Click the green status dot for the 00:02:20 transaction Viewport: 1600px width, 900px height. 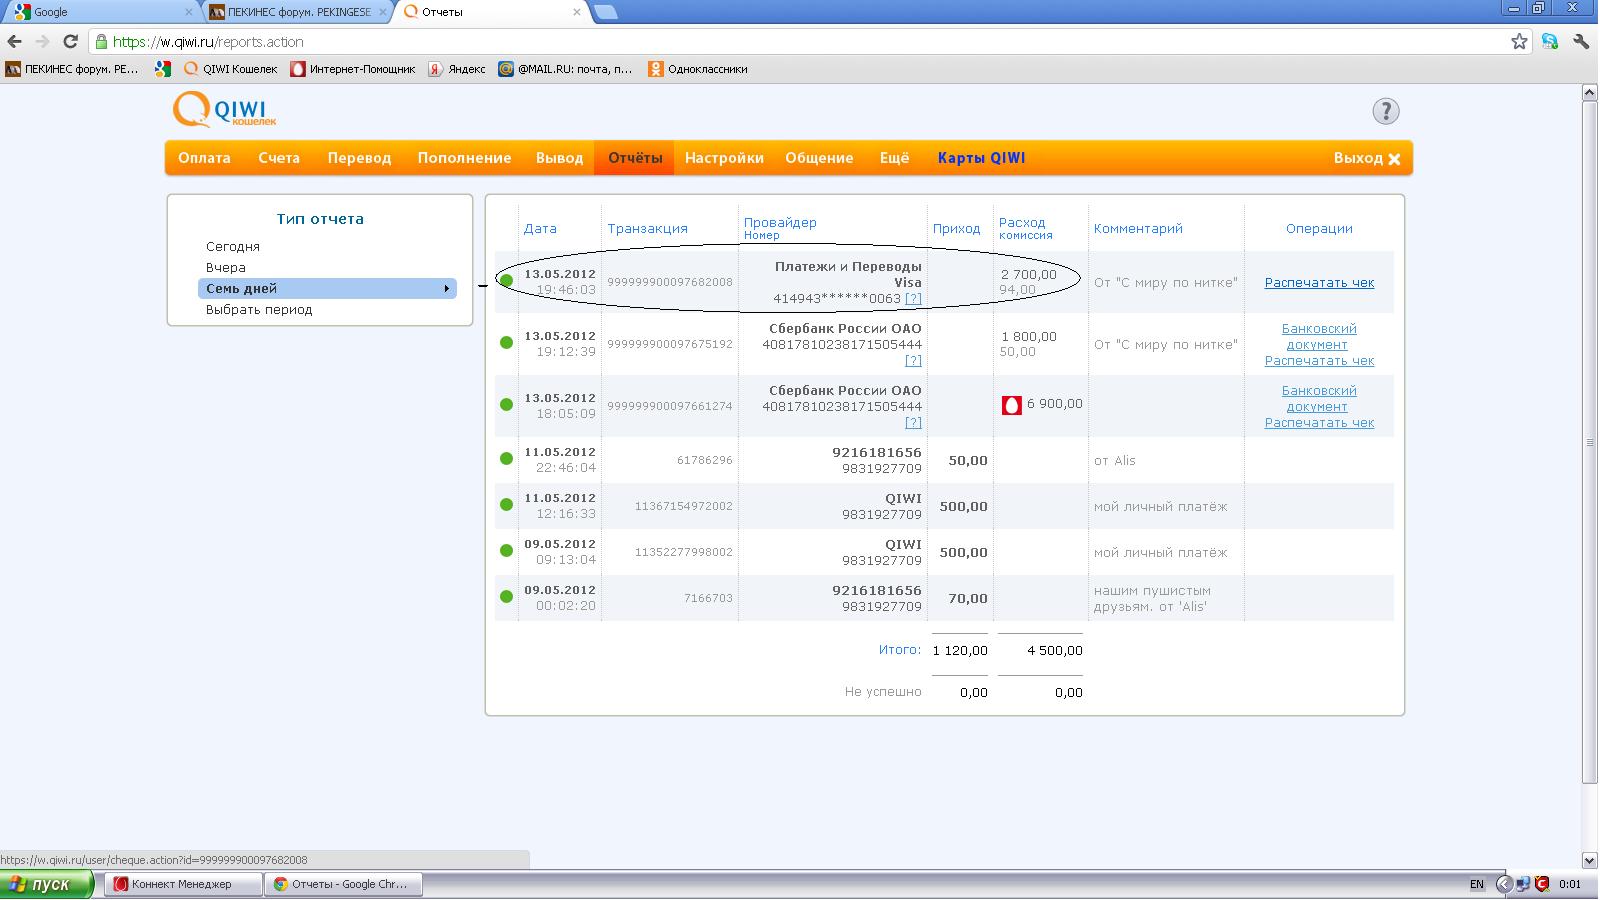pos(506,597)
